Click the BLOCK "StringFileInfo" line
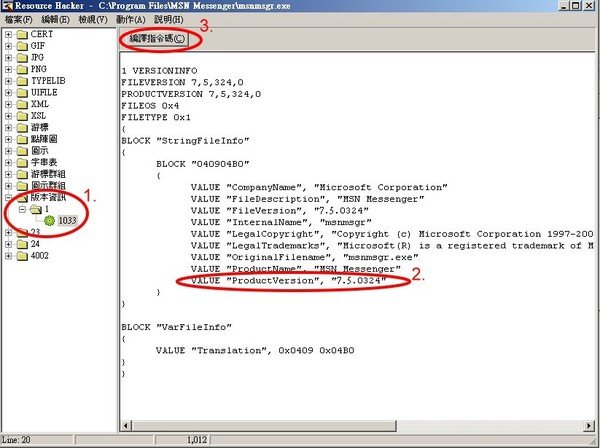The image size is (600, 448). click(185, 141)
